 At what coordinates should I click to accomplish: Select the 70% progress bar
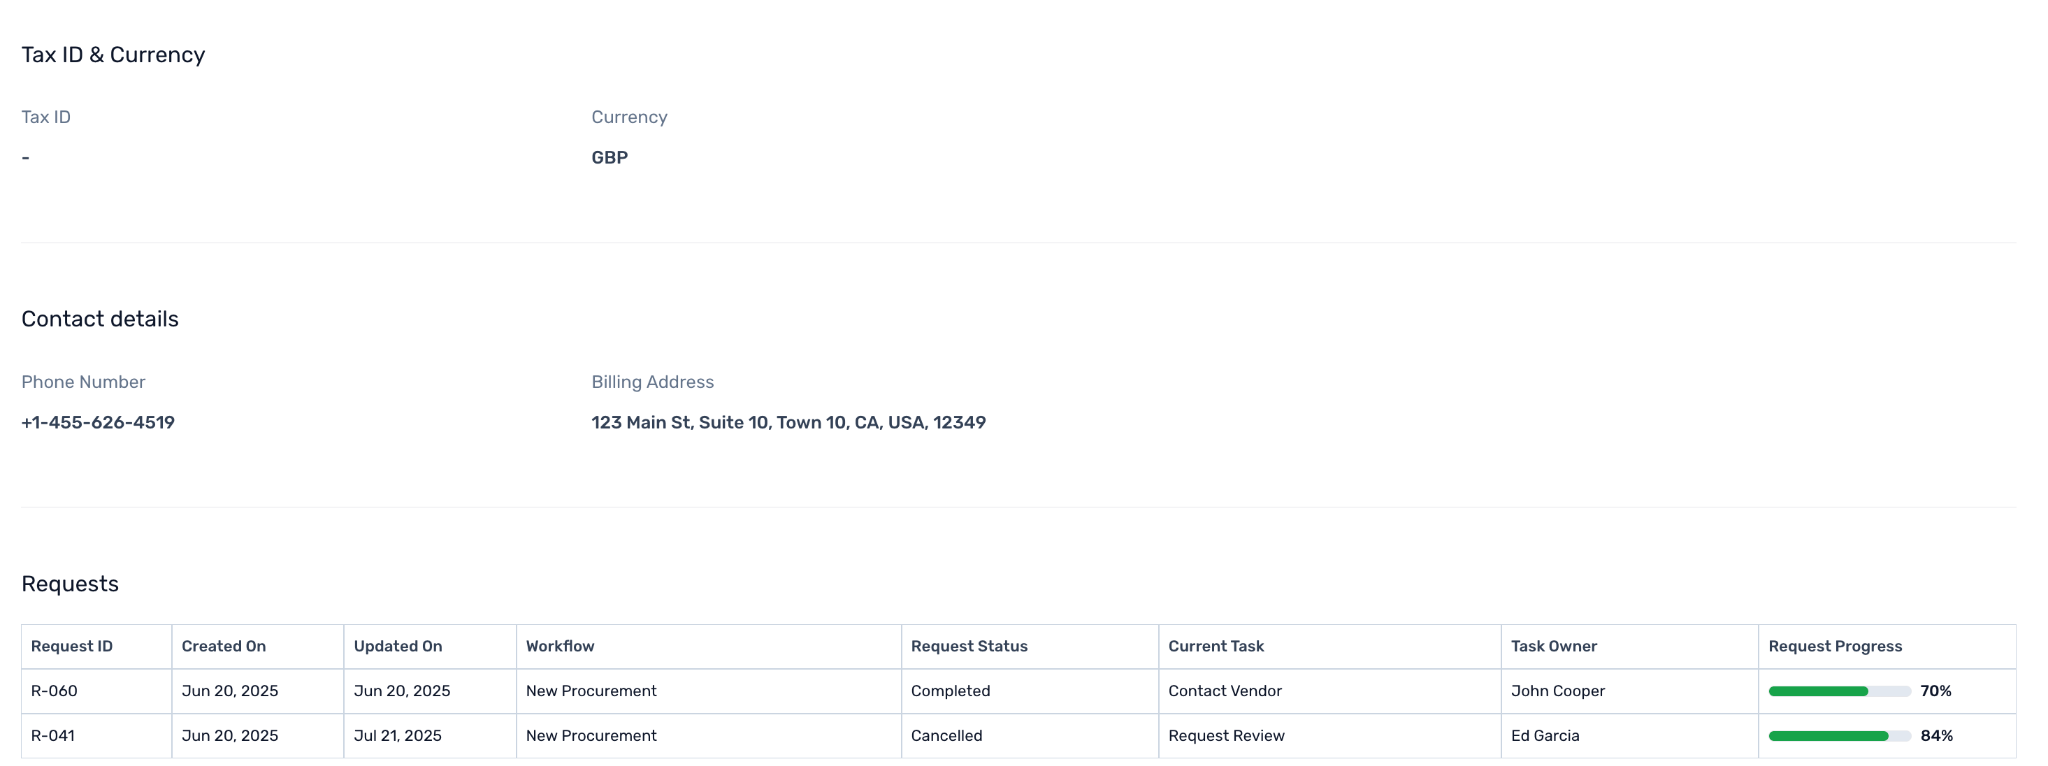pos(1840,691)
